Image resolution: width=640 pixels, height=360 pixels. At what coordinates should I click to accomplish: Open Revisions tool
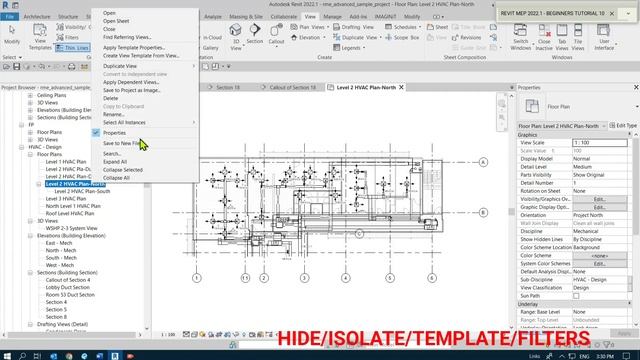point(467,38)
